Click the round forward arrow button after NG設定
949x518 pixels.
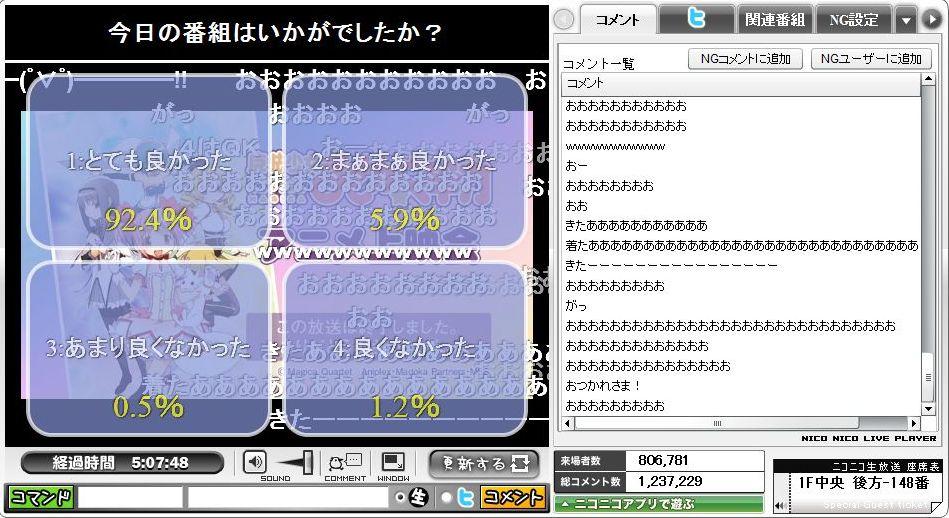[931, 19]
